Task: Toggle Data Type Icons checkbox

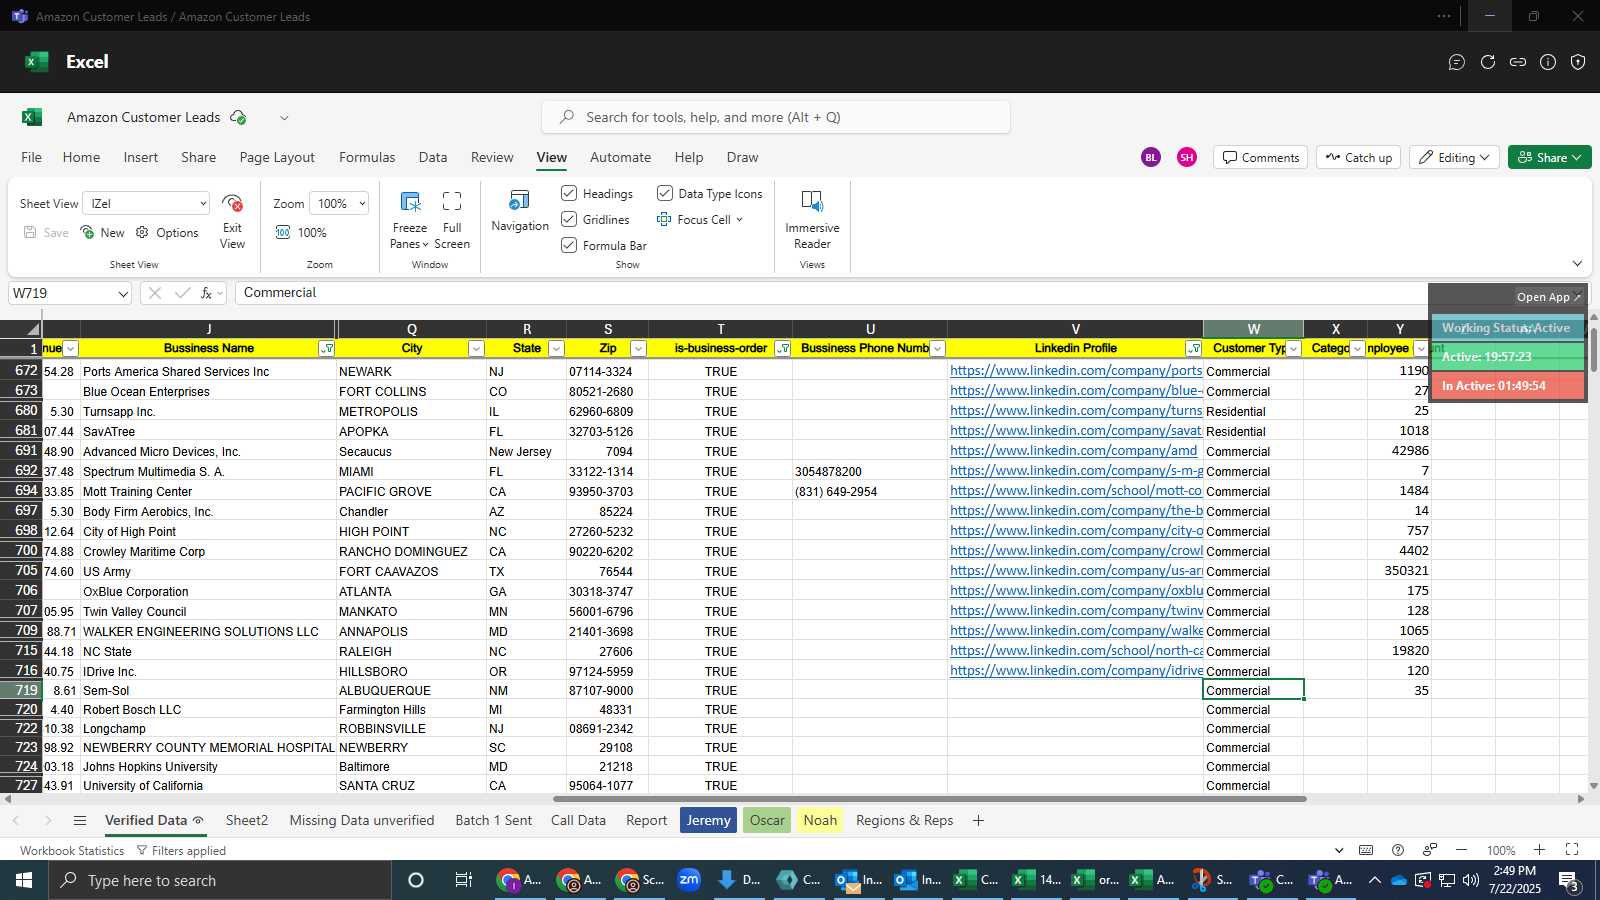Action: tap(664, 193)
